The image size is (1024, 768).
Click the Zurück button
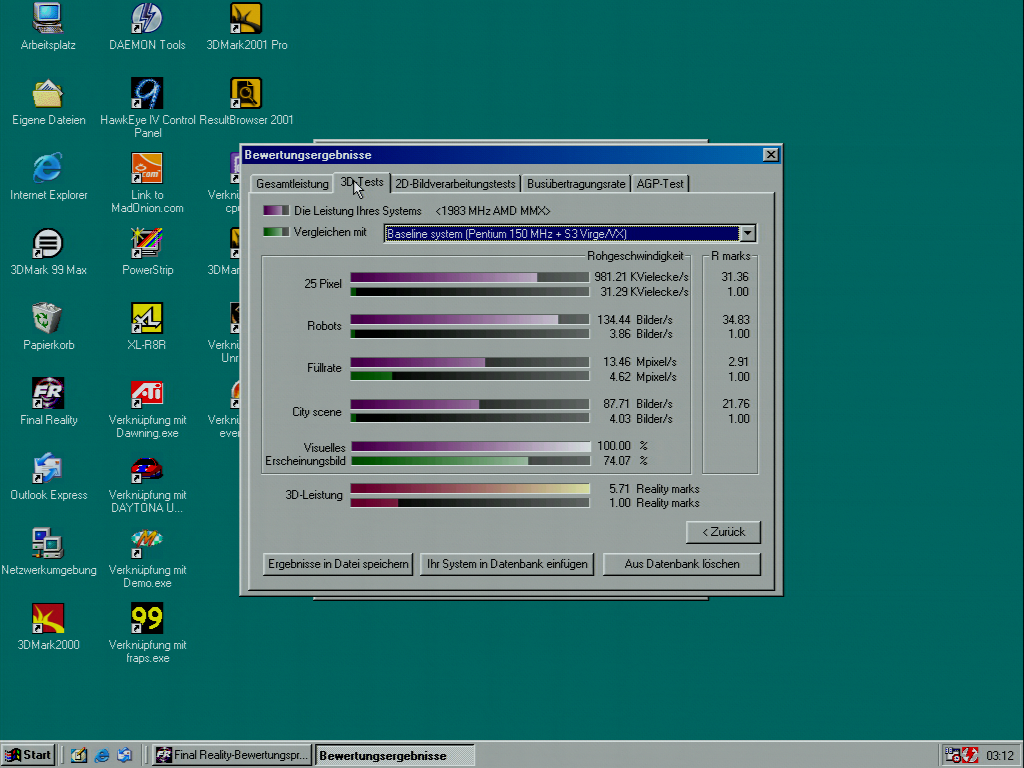tap(723, 532)
